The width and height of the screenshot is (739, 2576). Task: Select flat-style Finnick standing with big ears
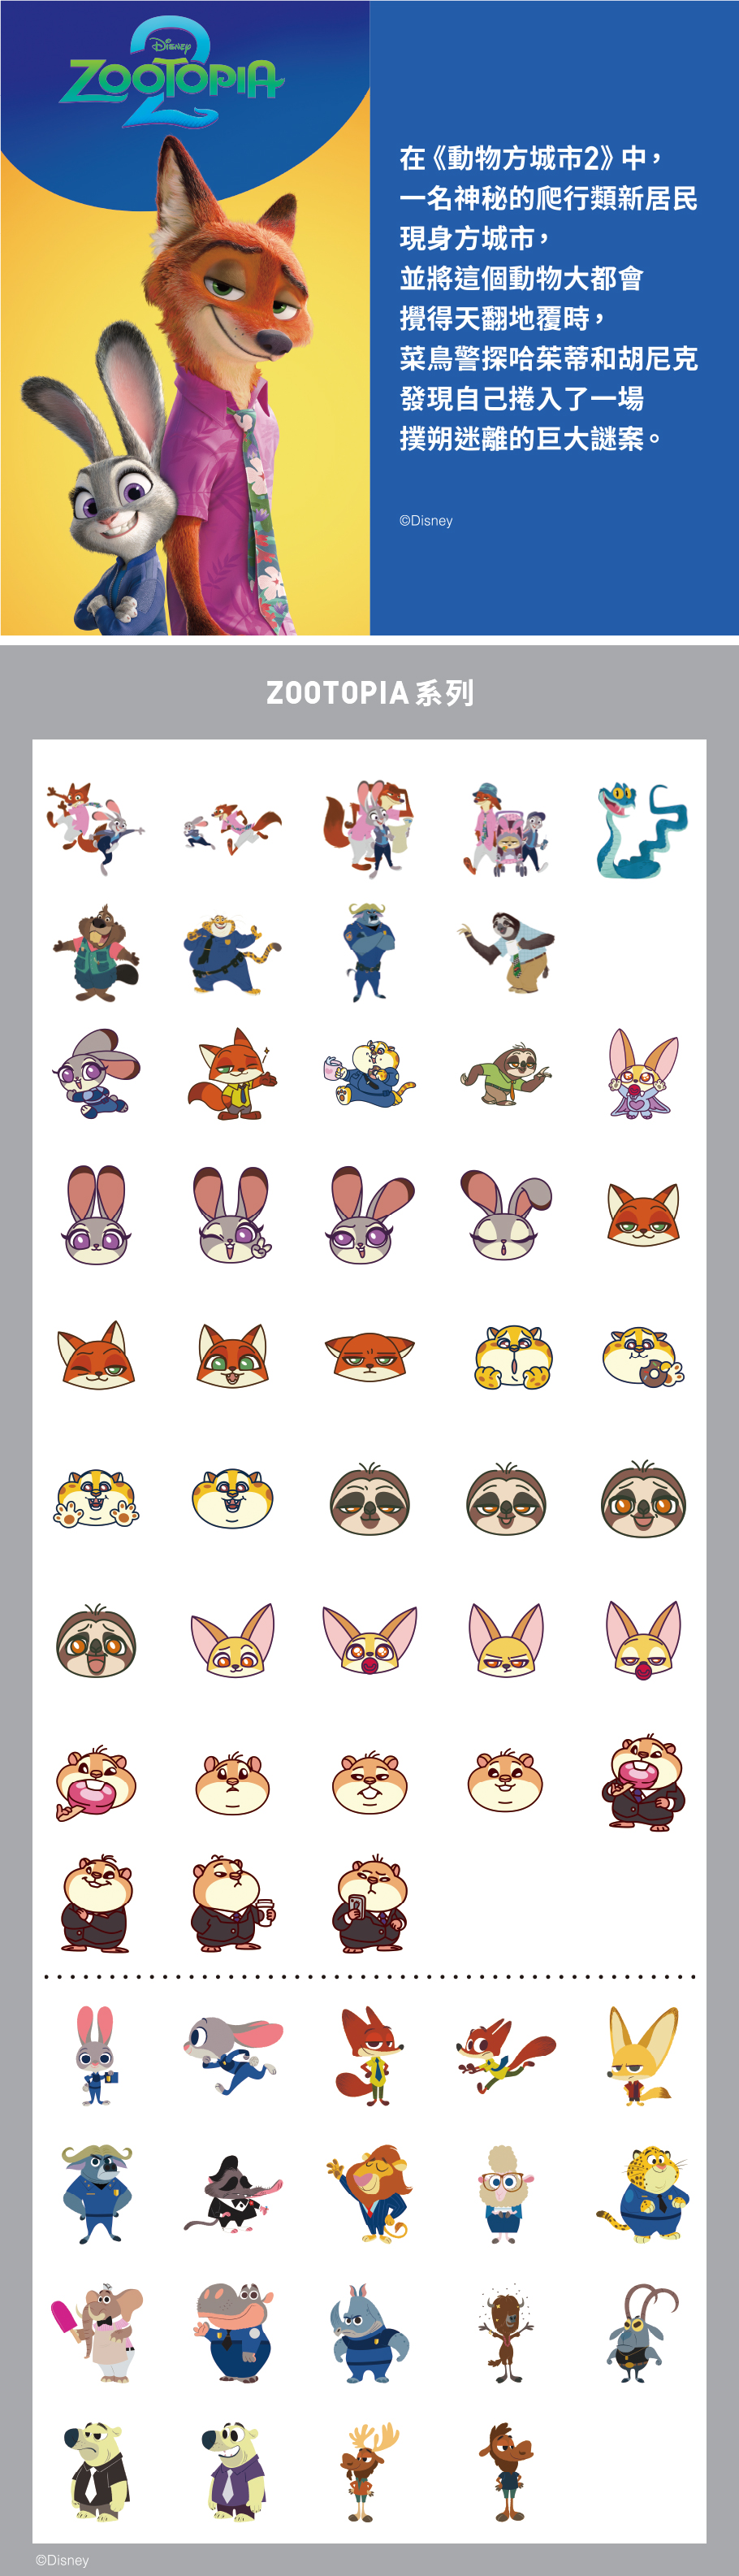(x=643, y=2055)
